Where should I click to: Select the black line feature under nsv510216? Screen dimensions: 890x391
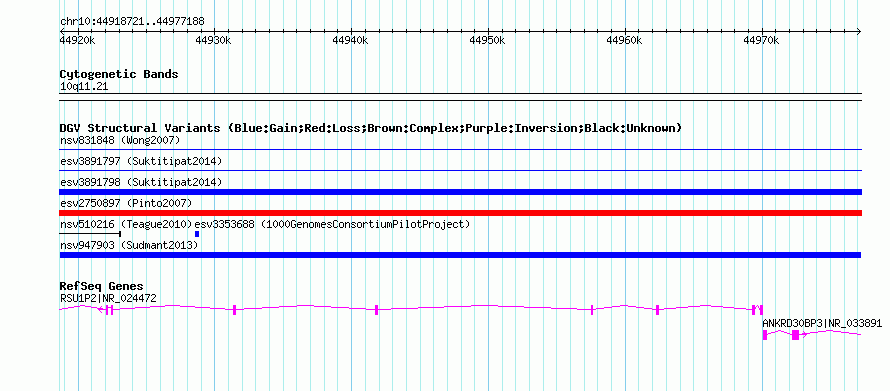[90, 234]
